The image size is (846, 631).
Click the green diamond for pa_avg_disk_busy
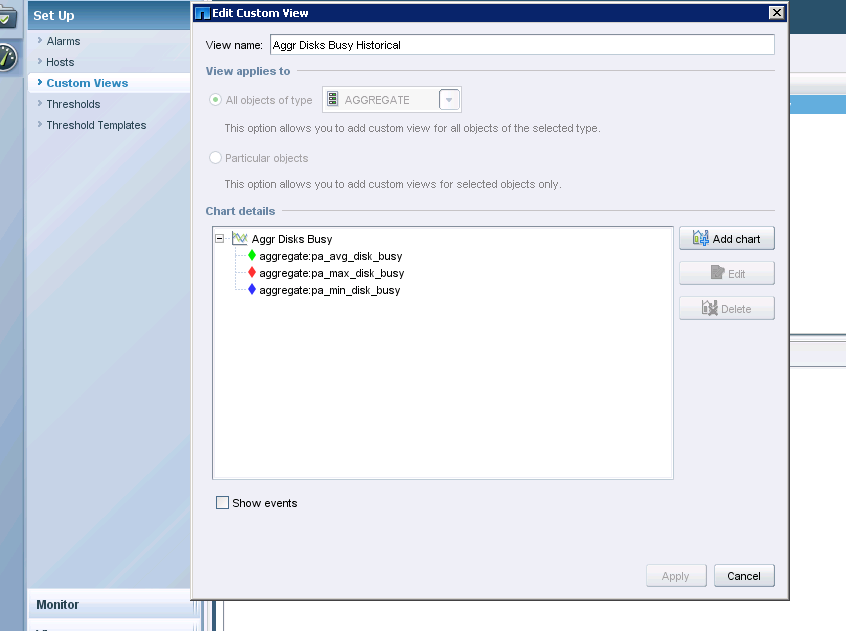pyautogui.click(x=252, y=256)
